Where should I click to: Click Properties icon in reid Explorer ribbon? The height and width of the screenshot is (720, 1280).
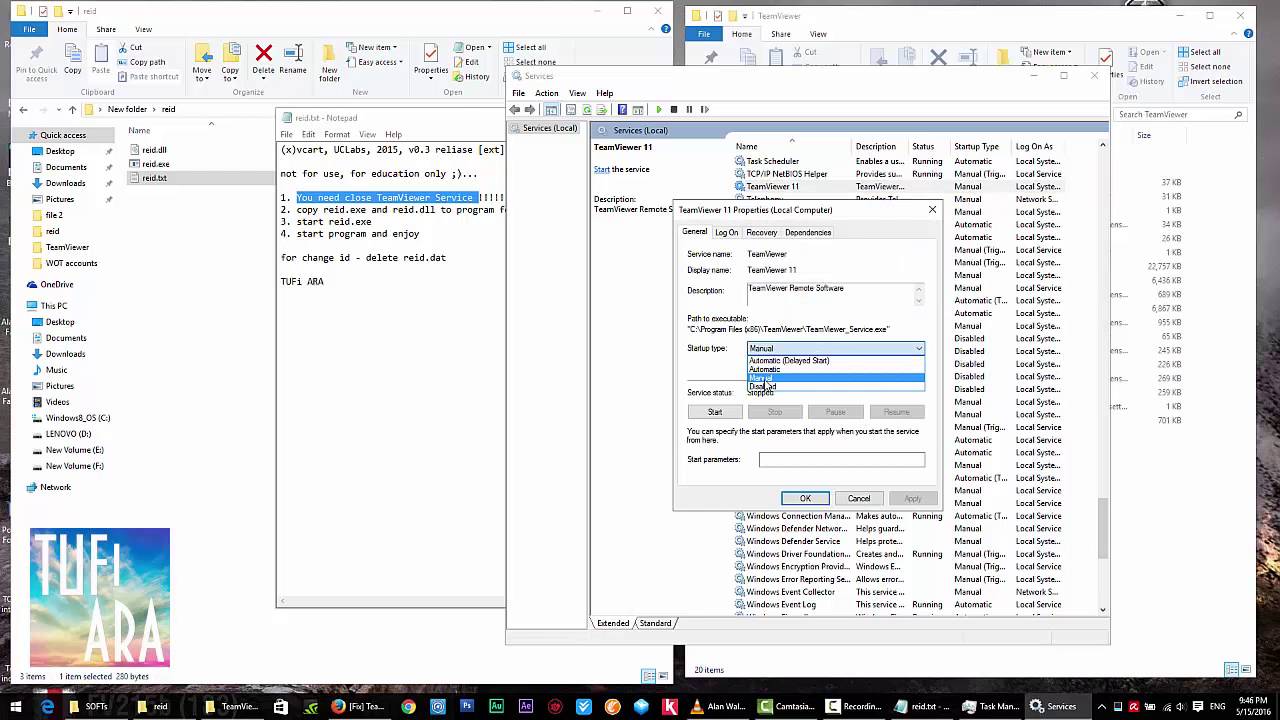point(431,53)
